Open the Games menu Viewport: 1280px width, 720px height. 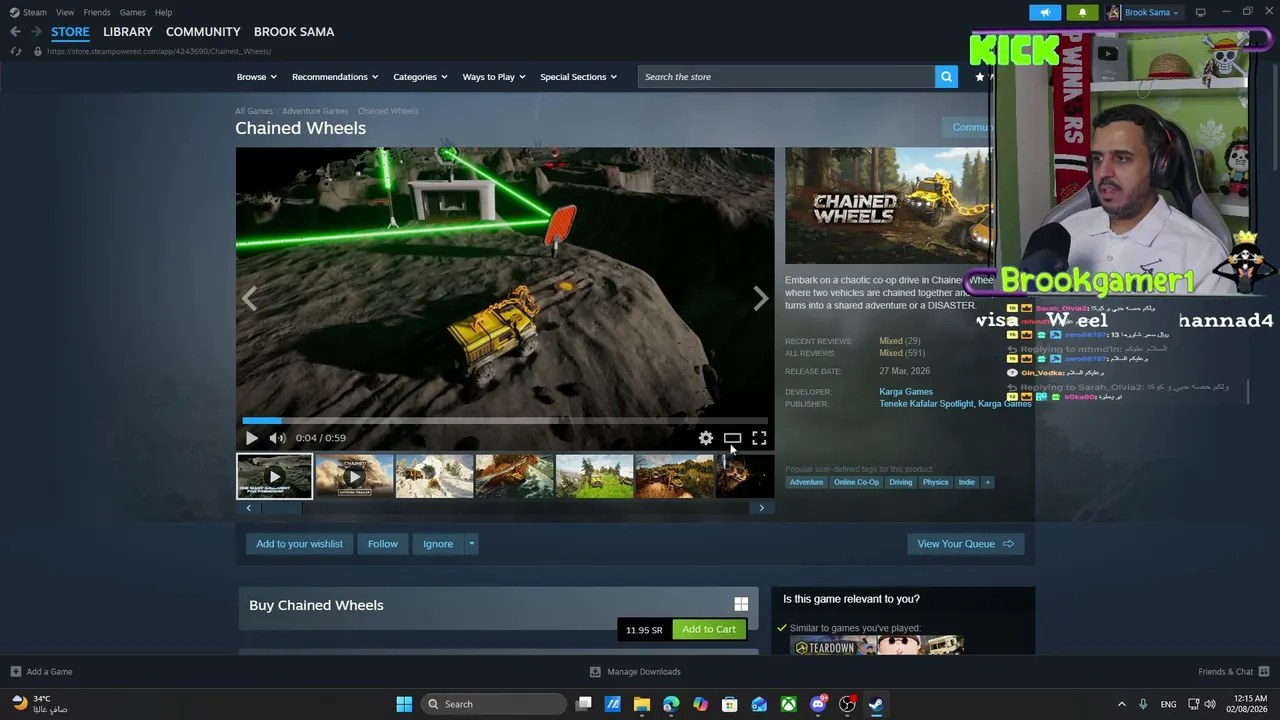pos(132,12)
